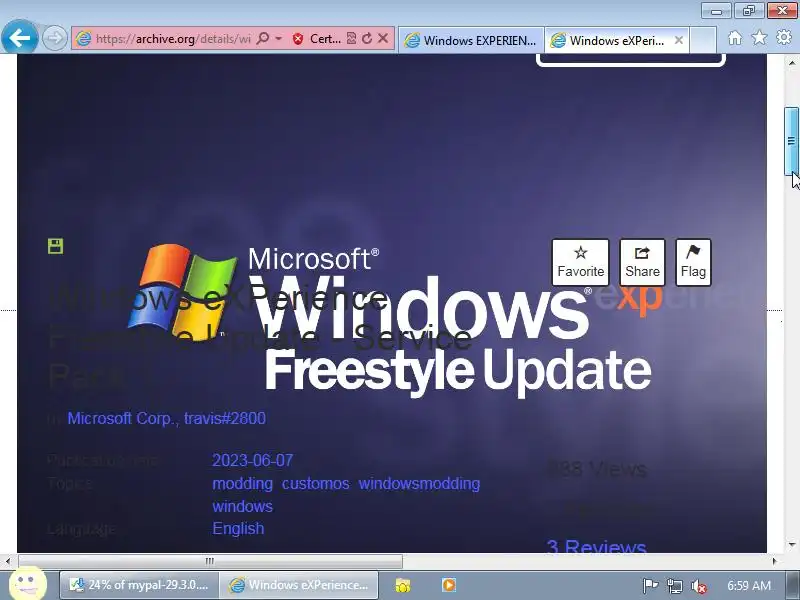
Task: Open the customos topic link
Action: pos(316,483)
